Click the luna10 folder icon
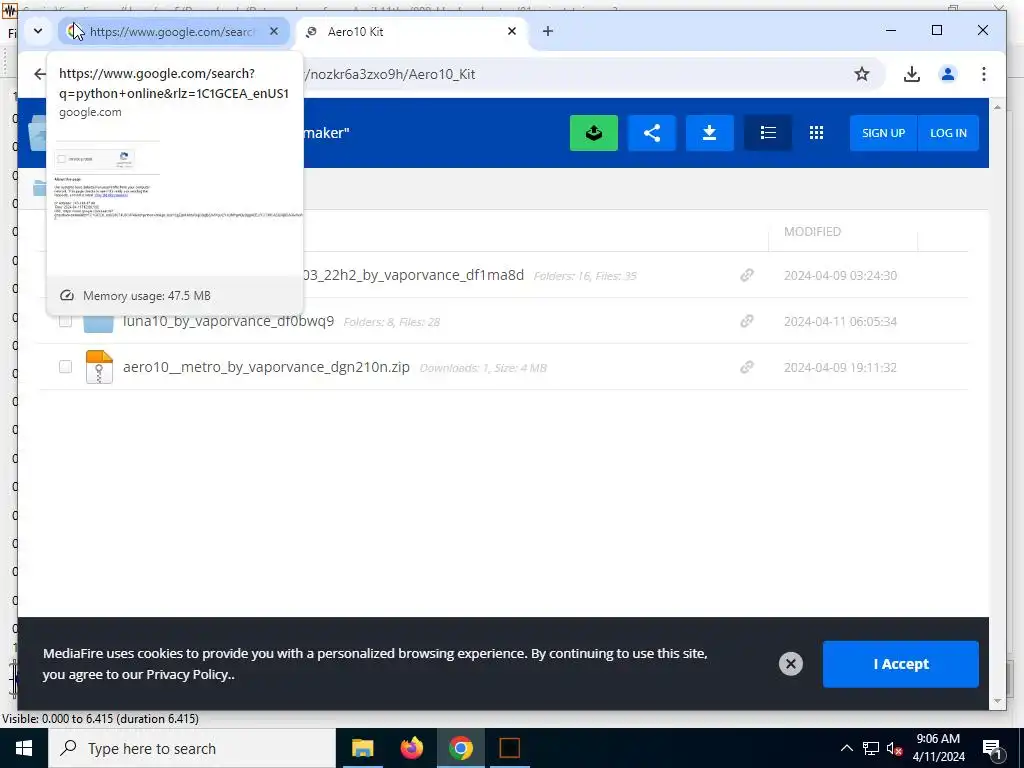 [x=99, y=322]
